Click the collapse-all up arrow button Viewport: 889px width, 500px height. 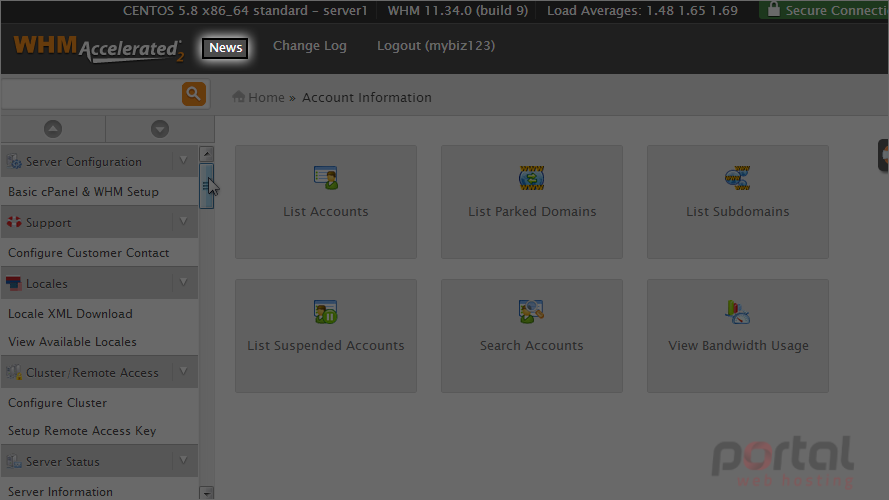(x=53, y=129)
